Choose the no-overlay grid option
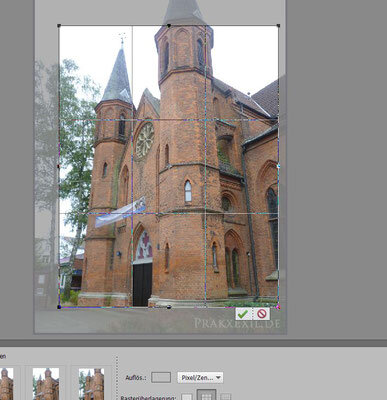Image resolution: width=387 pixels, height=400 pixels. click(187, 397)
